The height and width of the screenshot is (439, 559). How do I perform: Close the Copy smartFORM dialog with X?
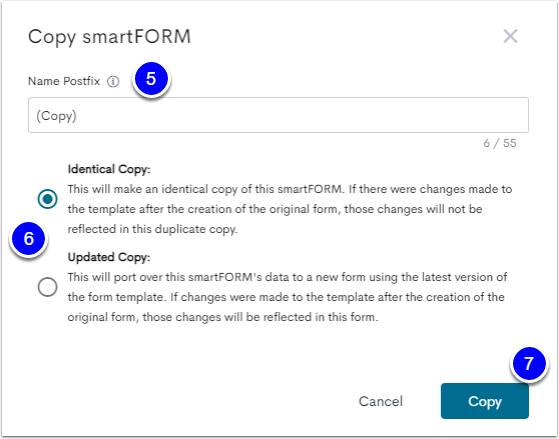click(x=510, y=36)
